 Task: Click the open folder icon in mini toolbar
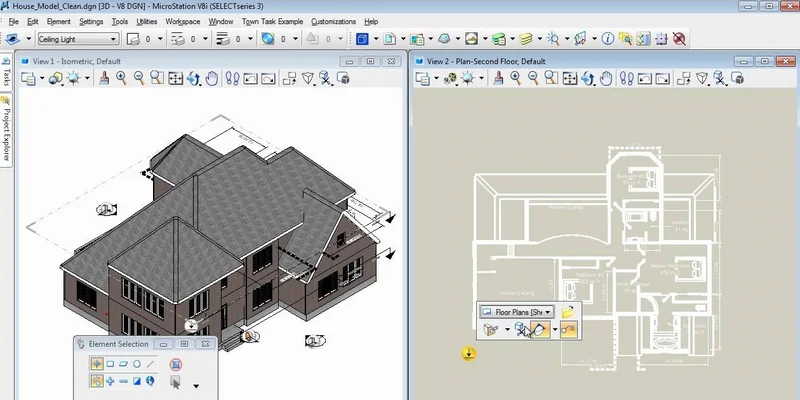point(568,311)
